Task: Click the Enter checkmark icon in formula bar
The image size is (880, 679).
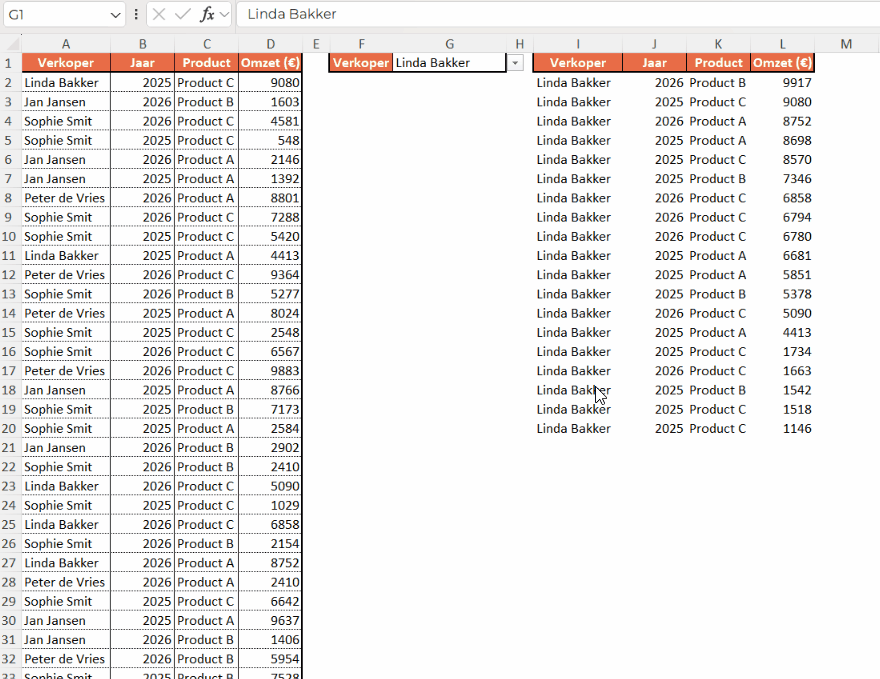Action: pyautogui.click(x=182, y=15)
